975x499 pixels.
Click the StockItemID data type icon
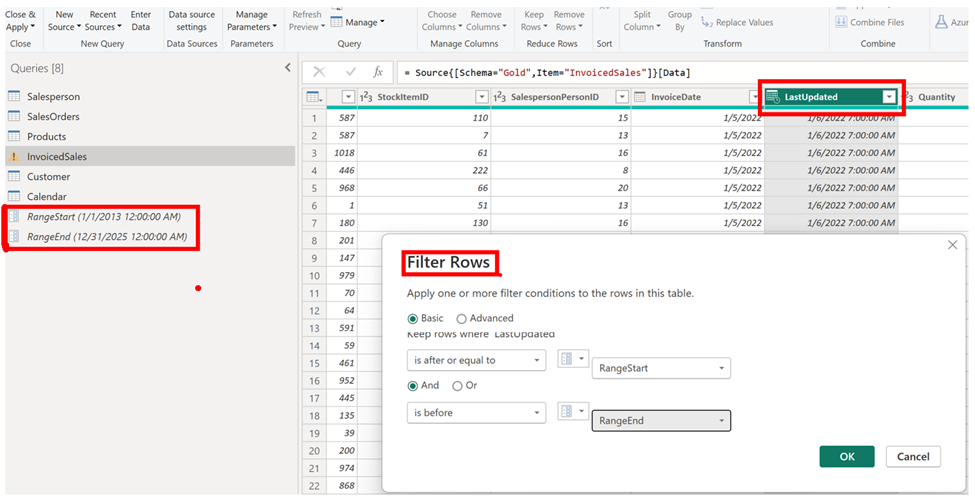tap(366, 97)
